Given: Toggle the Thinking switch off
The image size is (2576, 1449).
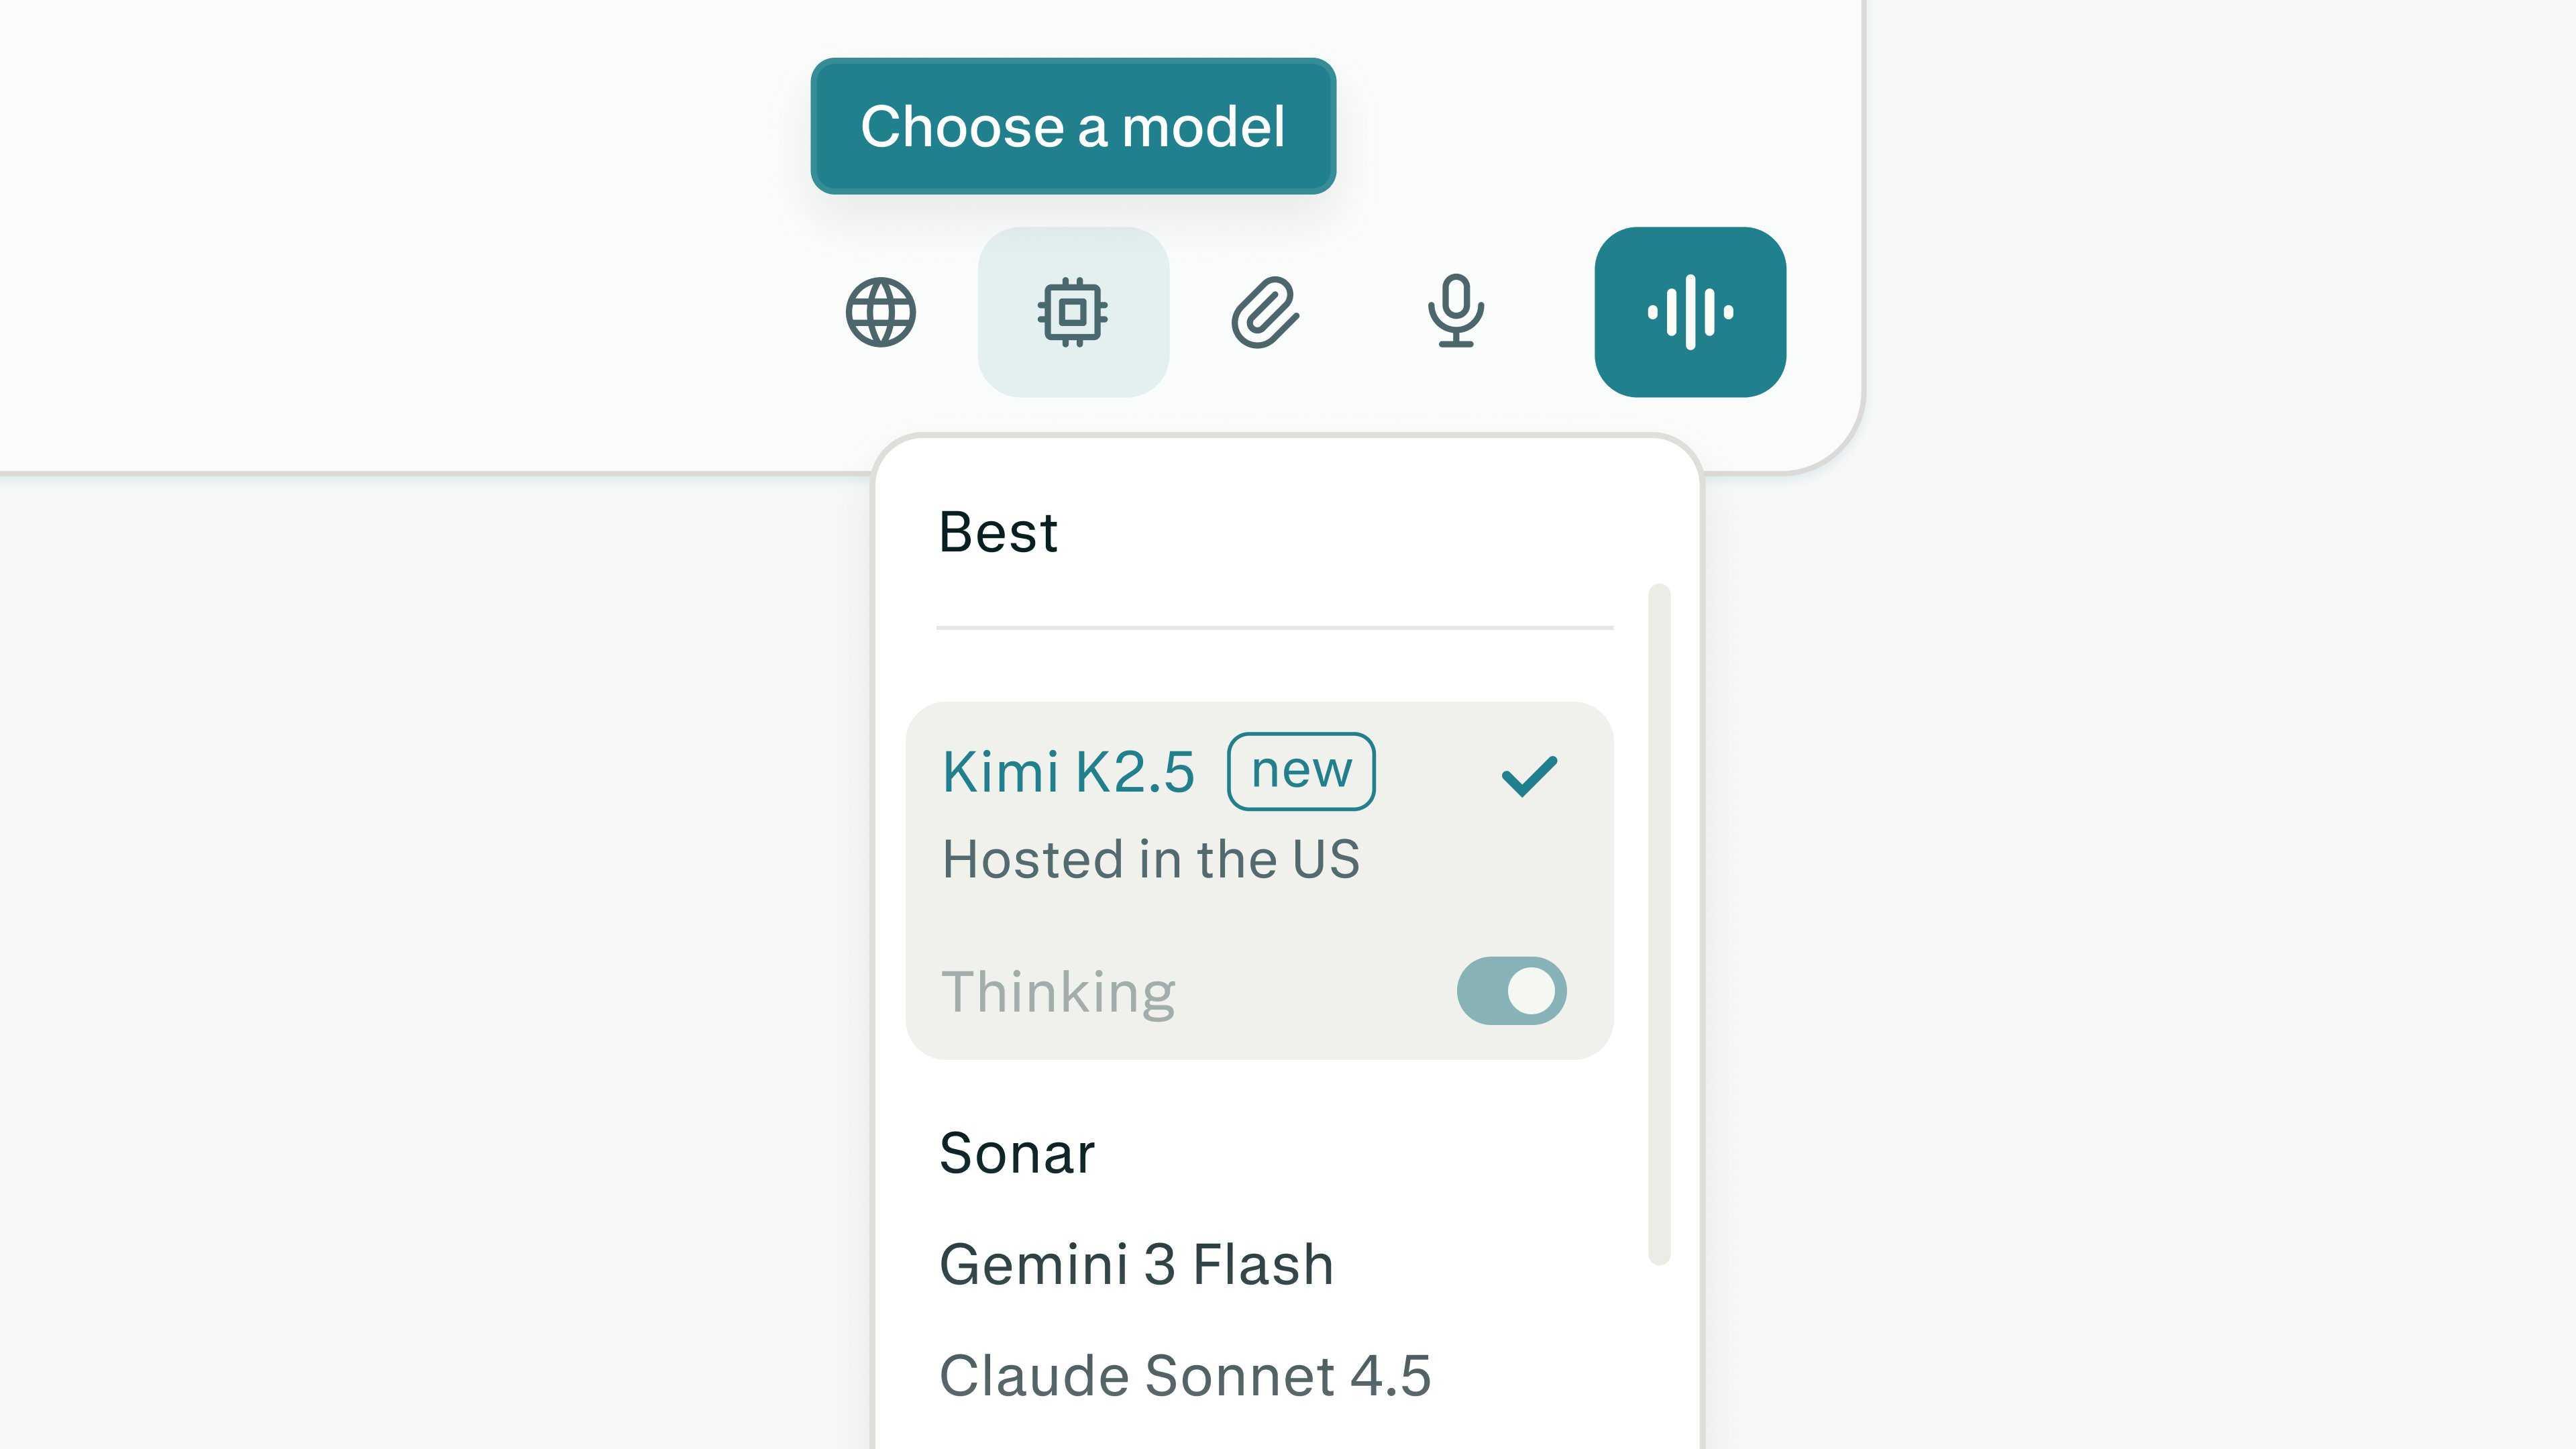Looking at the screenshot, I should click(1511, 991).
